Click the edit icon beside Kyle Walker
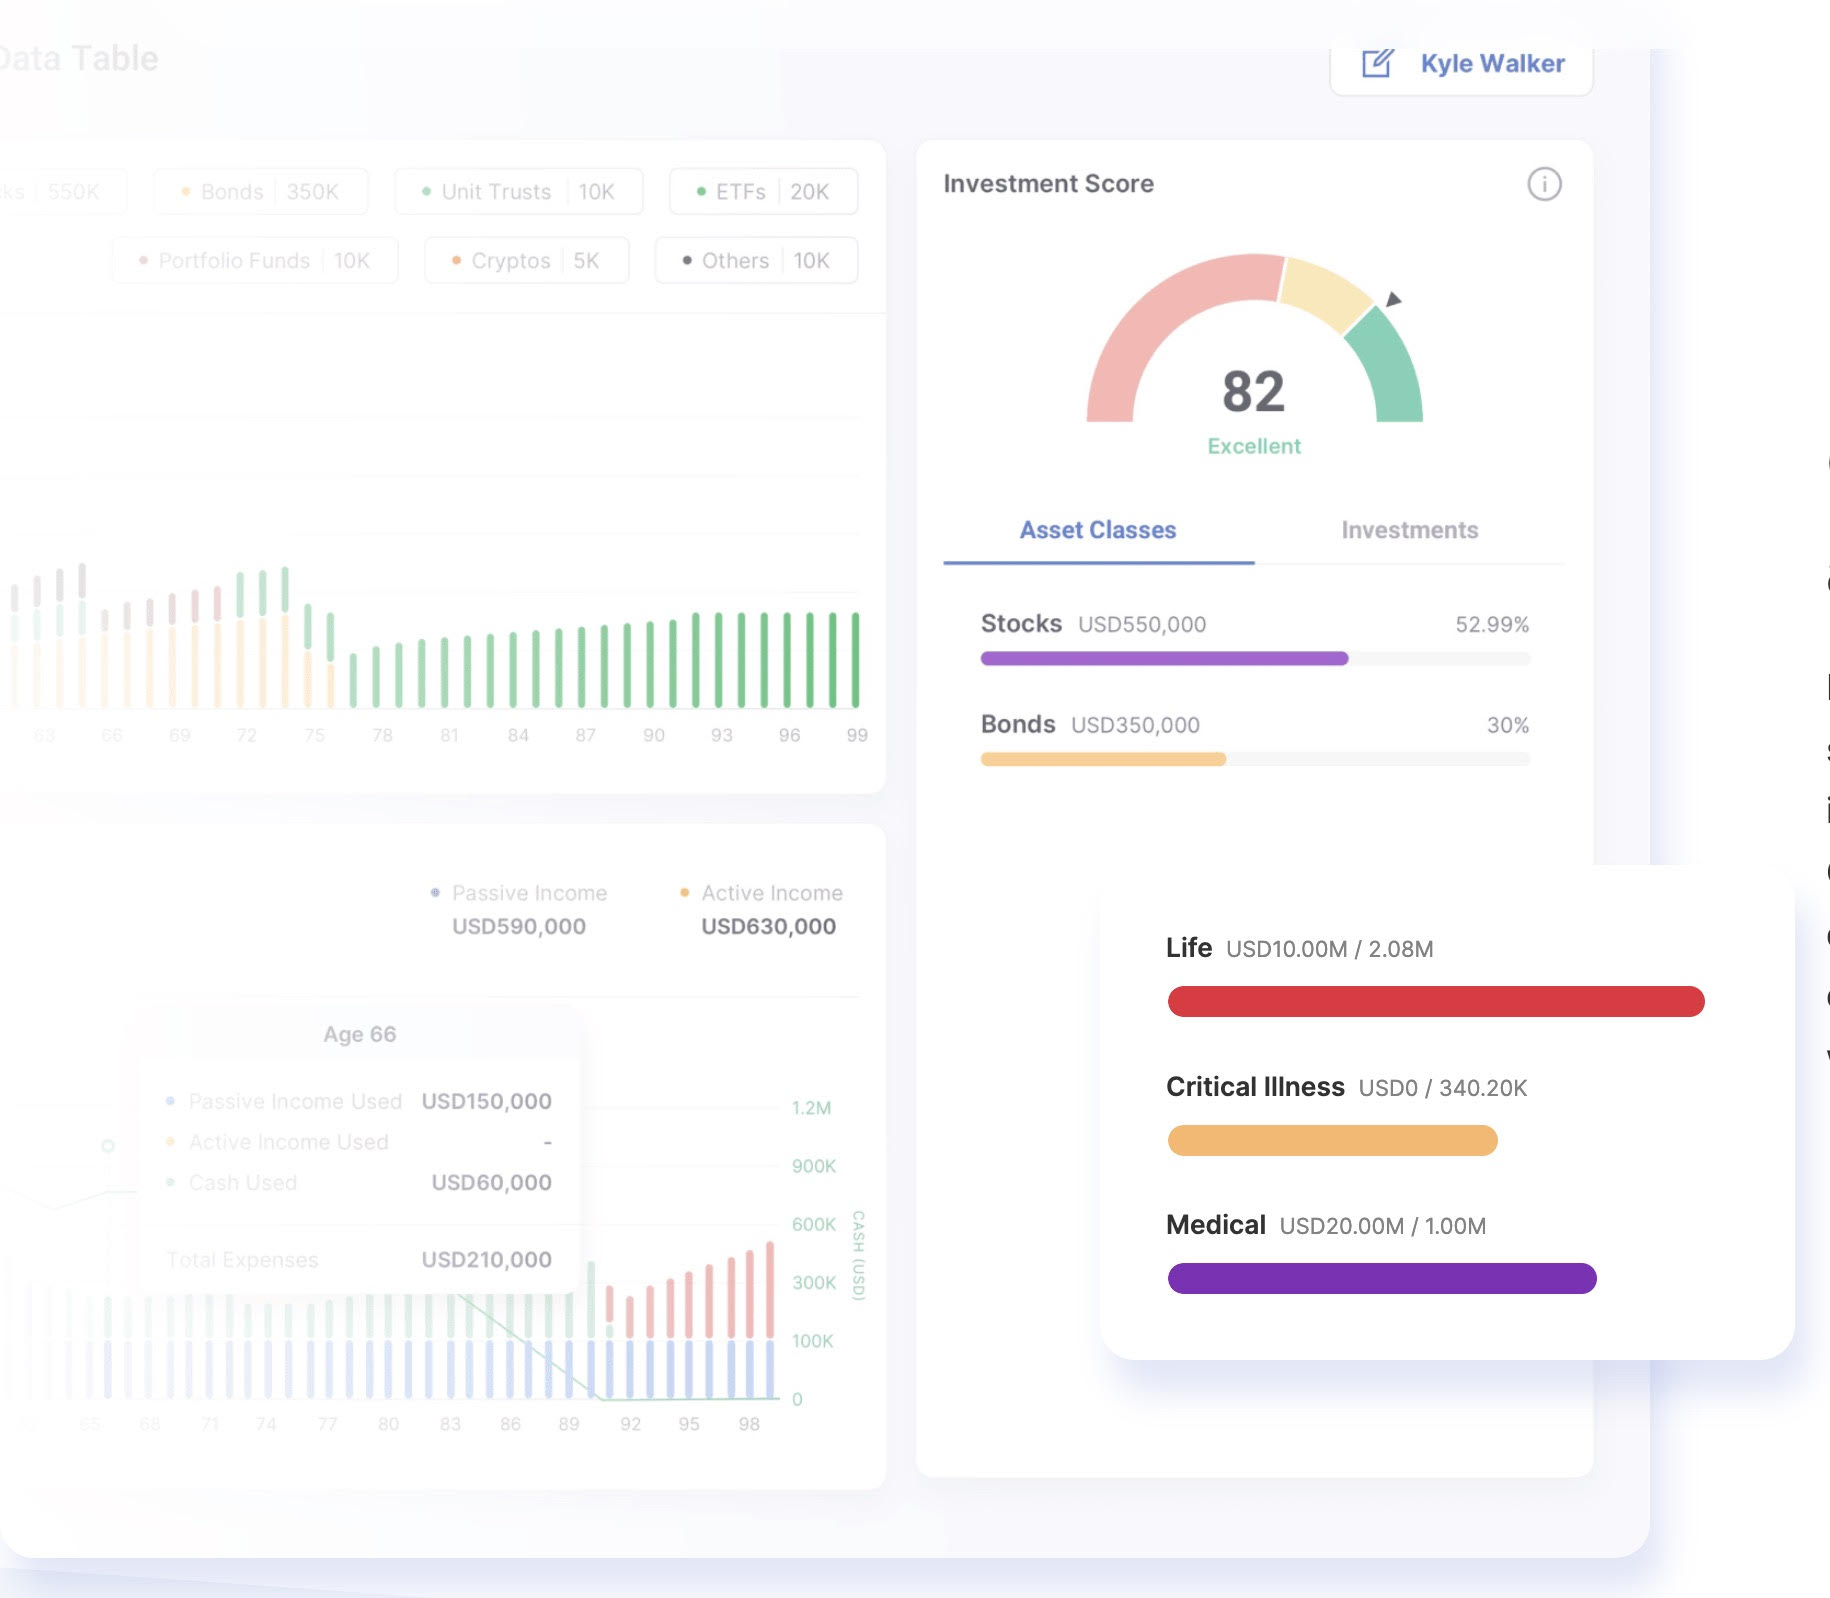The width and height of the screenshot is (1830, 1598). [1377, 63]
